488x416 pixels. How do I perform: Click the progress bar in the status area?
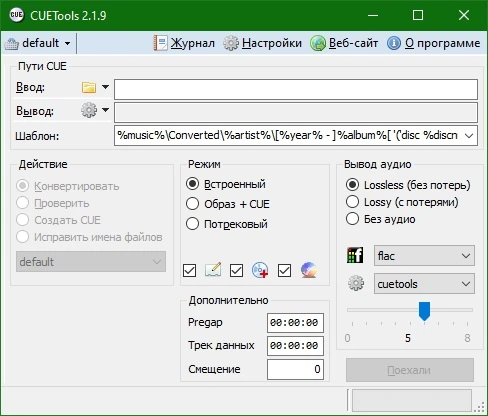pos(412,400)
